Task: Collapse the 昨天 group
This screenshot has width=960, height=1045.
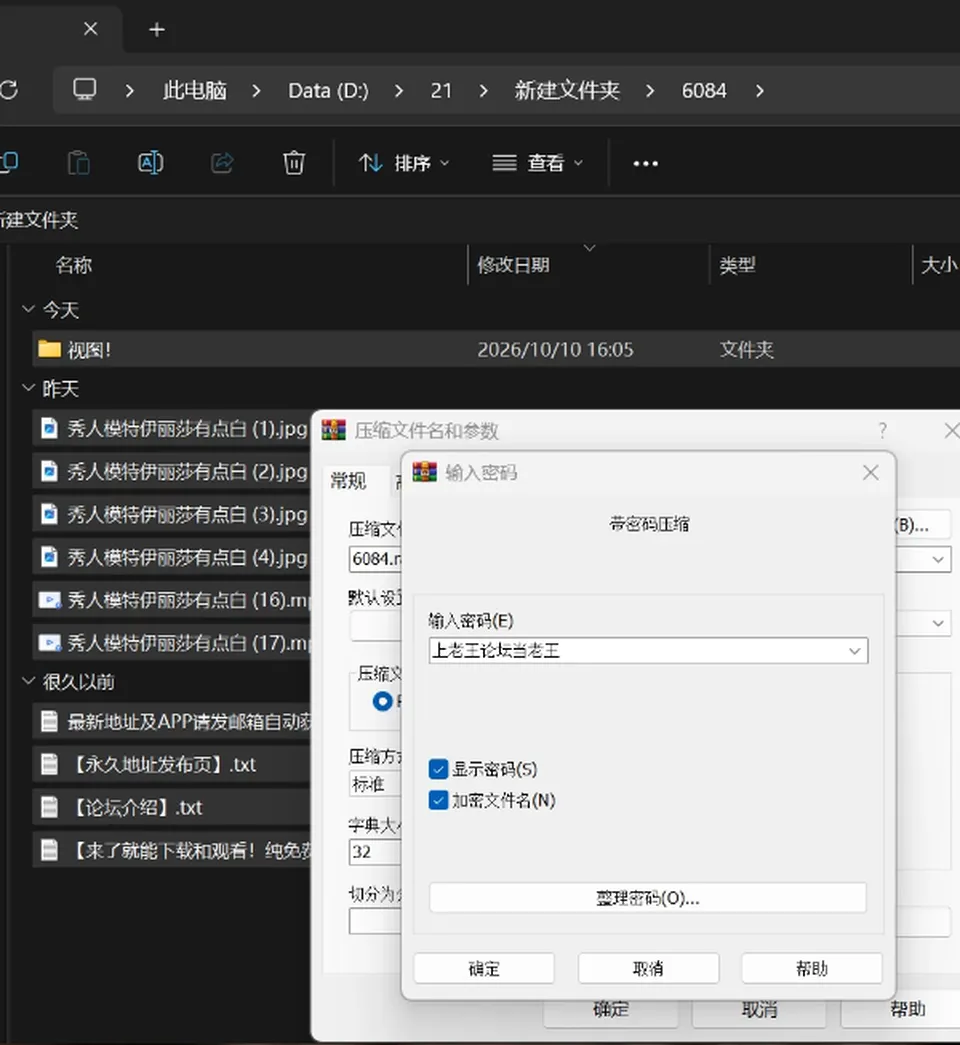Action: pyautogui.click(x=28, y=387)
